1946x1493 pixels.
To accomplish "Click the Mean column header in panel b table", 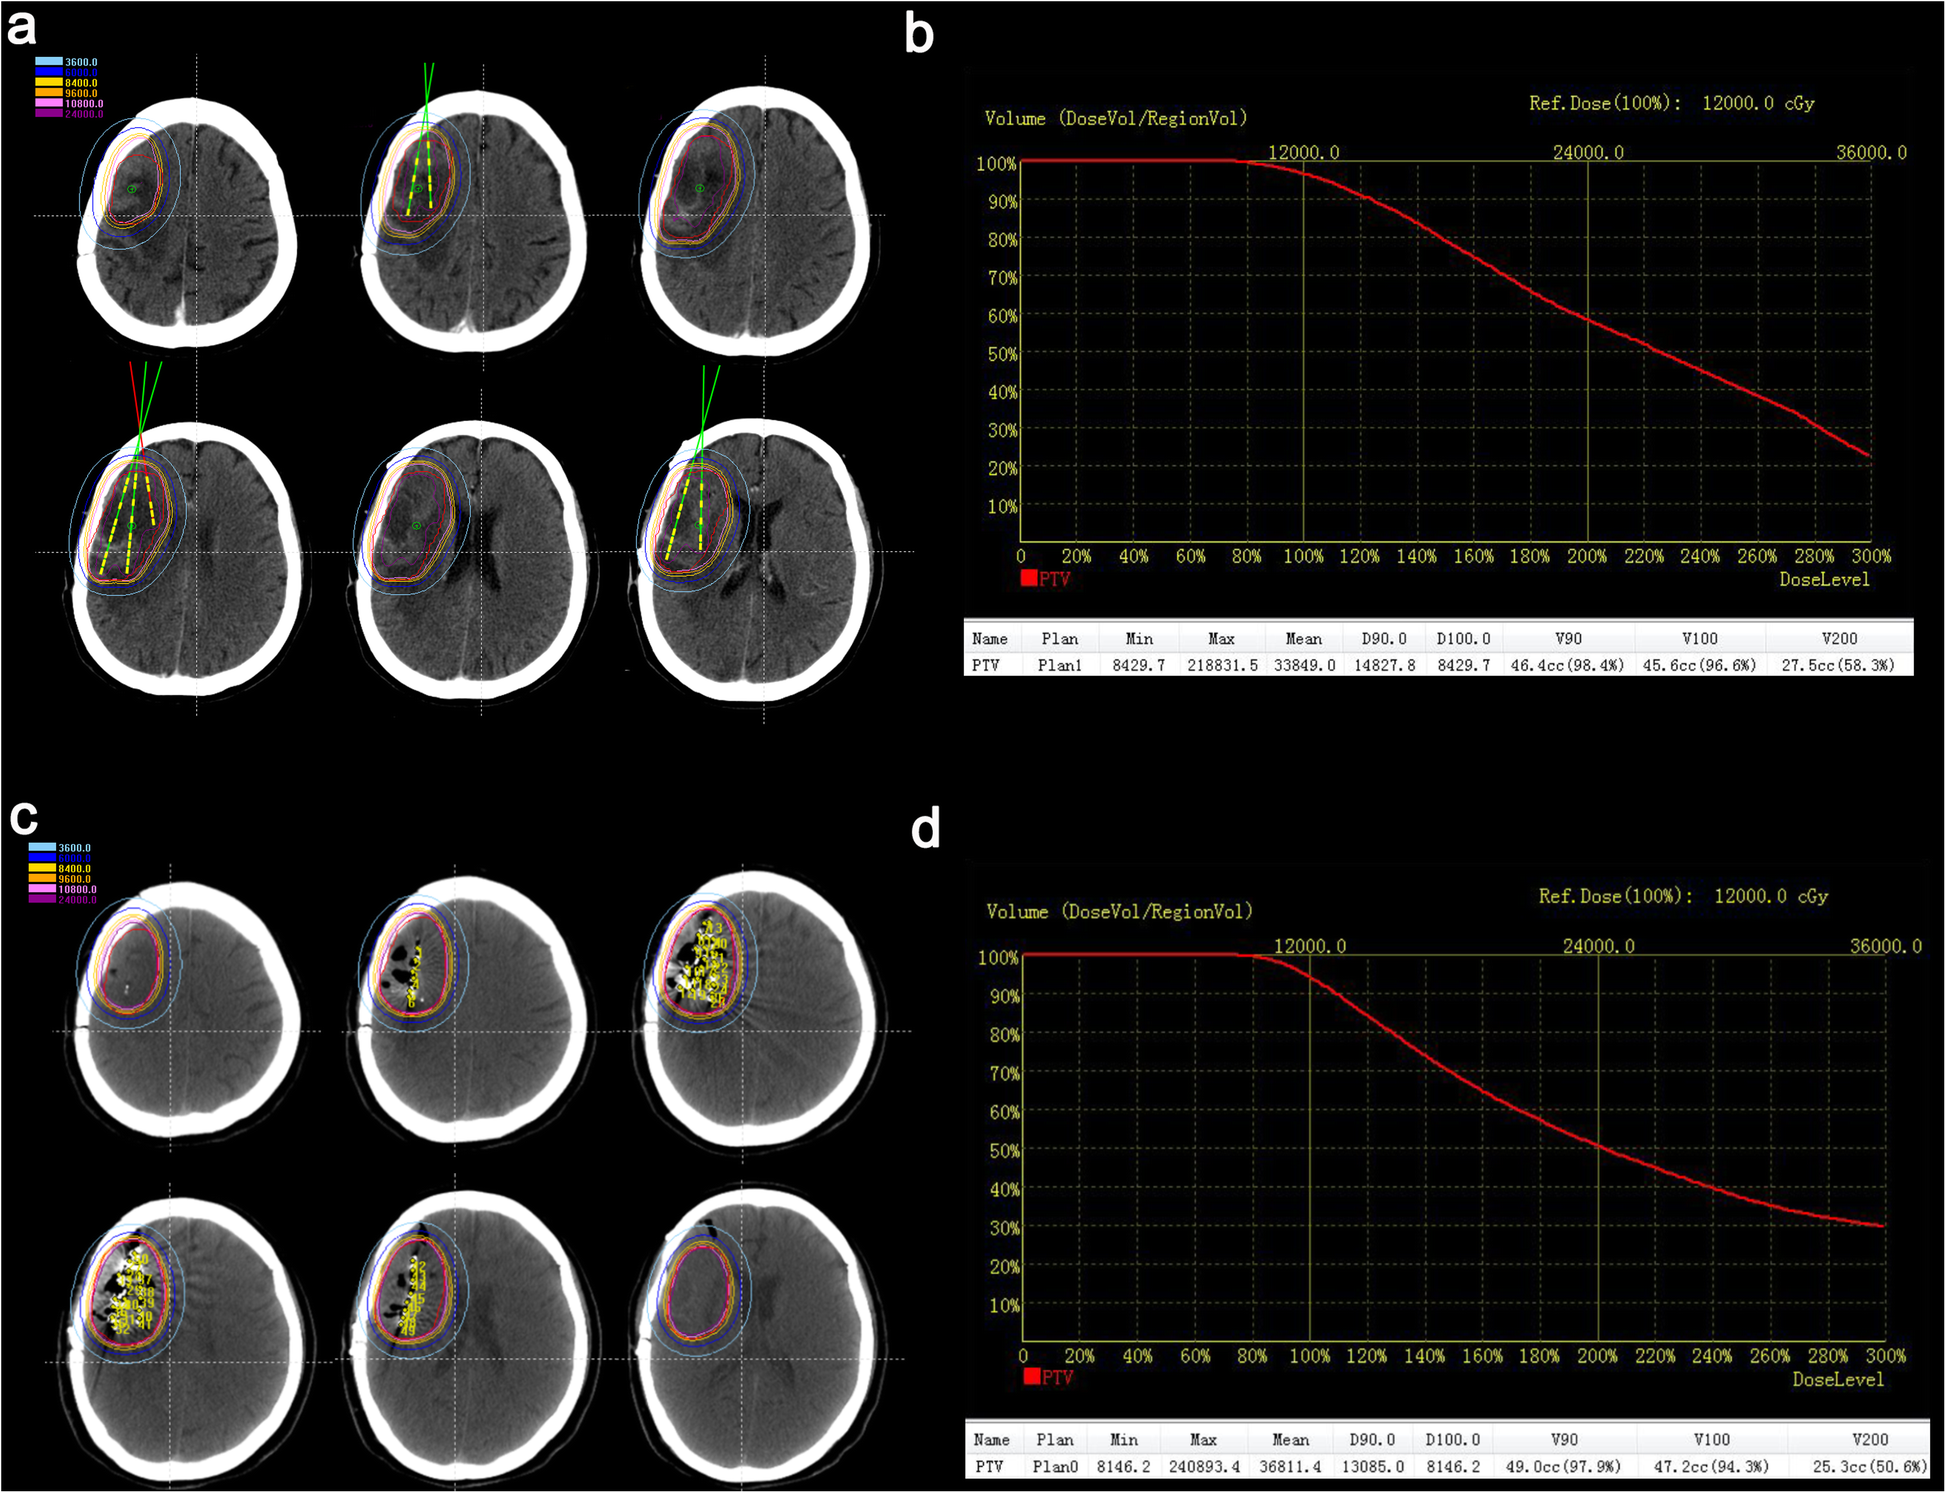I will pos(1304,639).
